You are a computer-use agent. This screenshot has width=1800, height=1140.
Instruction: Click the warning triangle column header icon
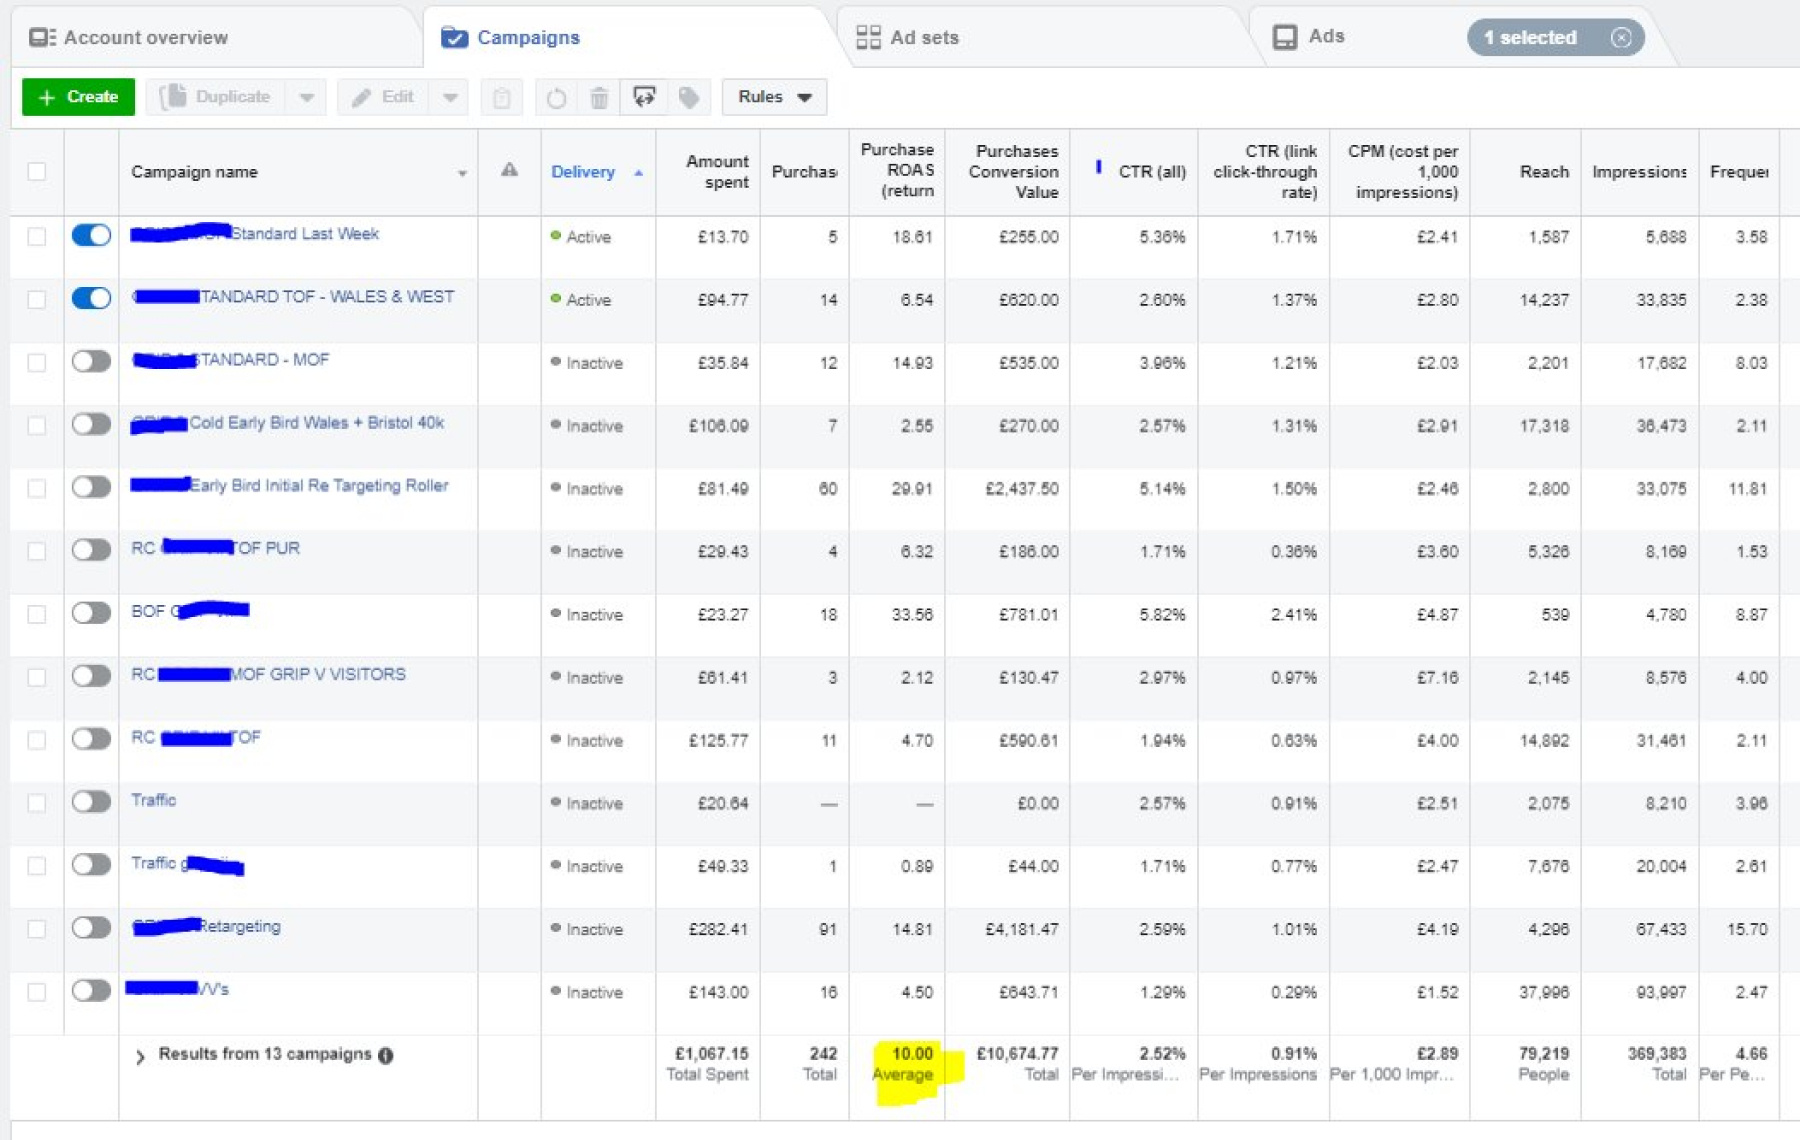click(x=509, y=170)
